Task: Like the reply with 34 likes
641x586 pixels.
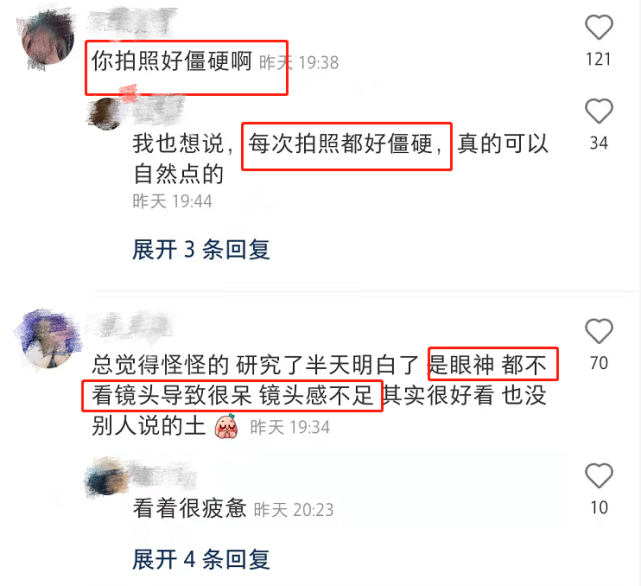Action: tap(599, 111)
